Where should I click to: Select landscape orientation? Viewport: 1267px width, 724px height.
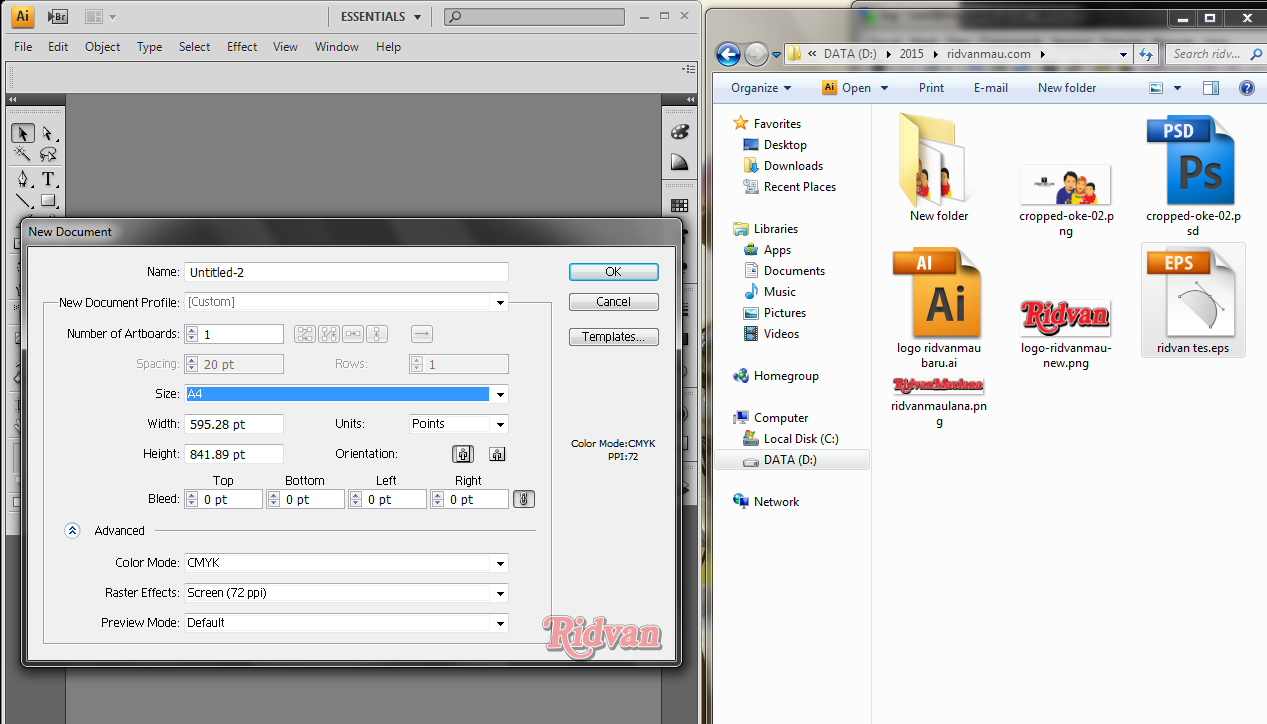(x=496, y=453)
